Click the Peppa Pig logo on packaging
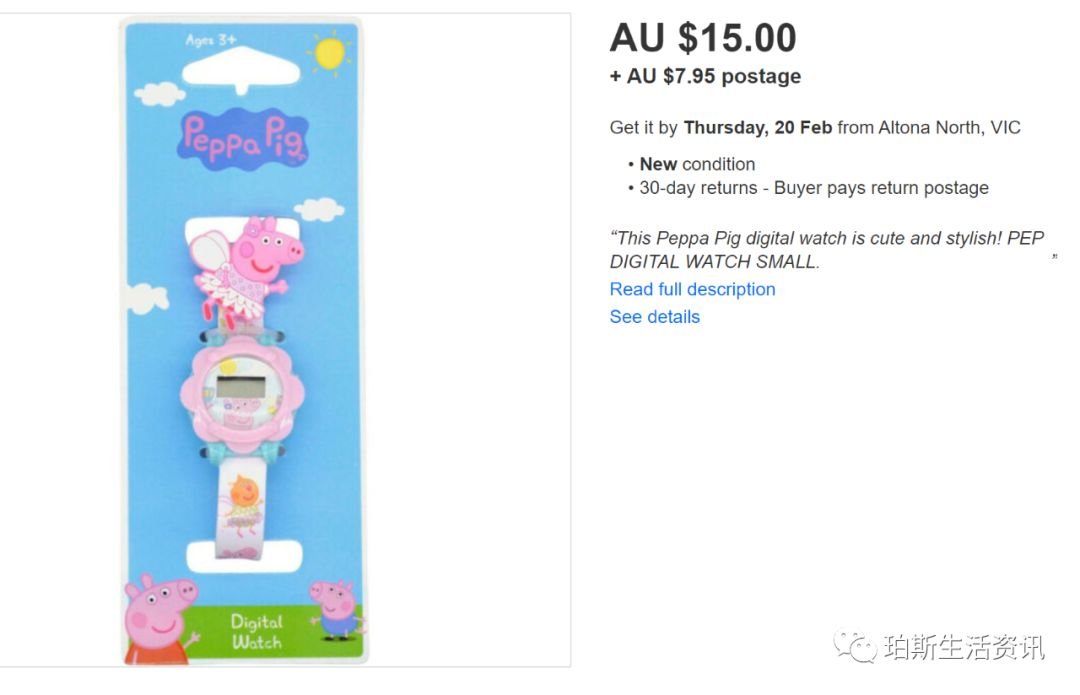Viewport: 1080px width, 695px height. 242,138
